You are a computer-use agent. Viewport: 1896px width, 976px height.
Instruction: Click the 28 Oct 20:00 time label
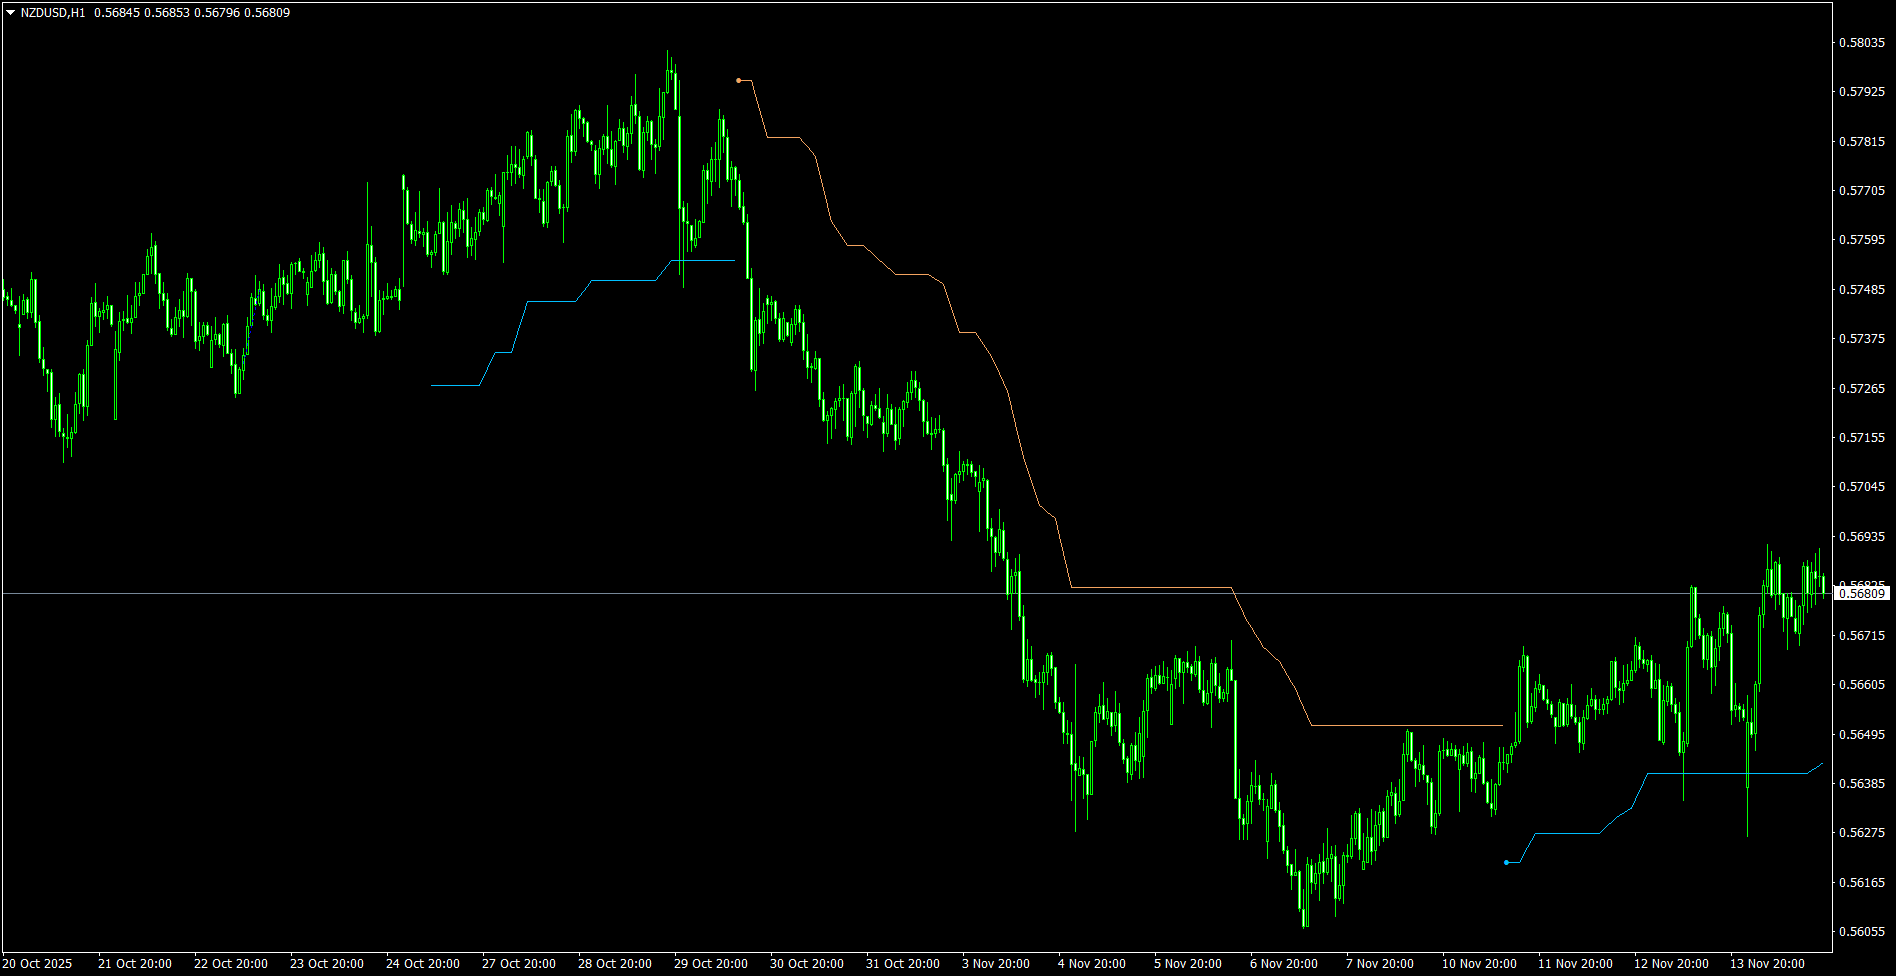(615, 964)
